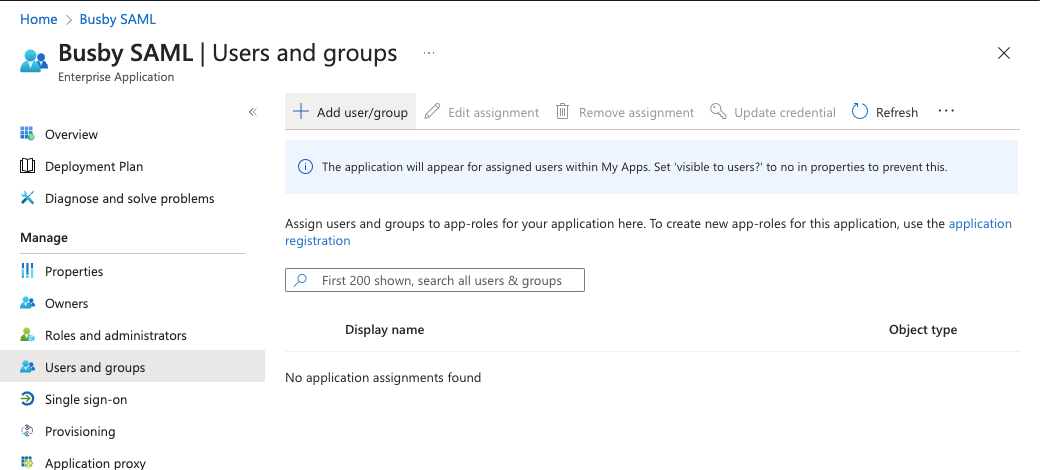Screen dimensions: 1040x470
Task: Collapse the sidebar with the double chevron
Action: [x=253, y=112]
